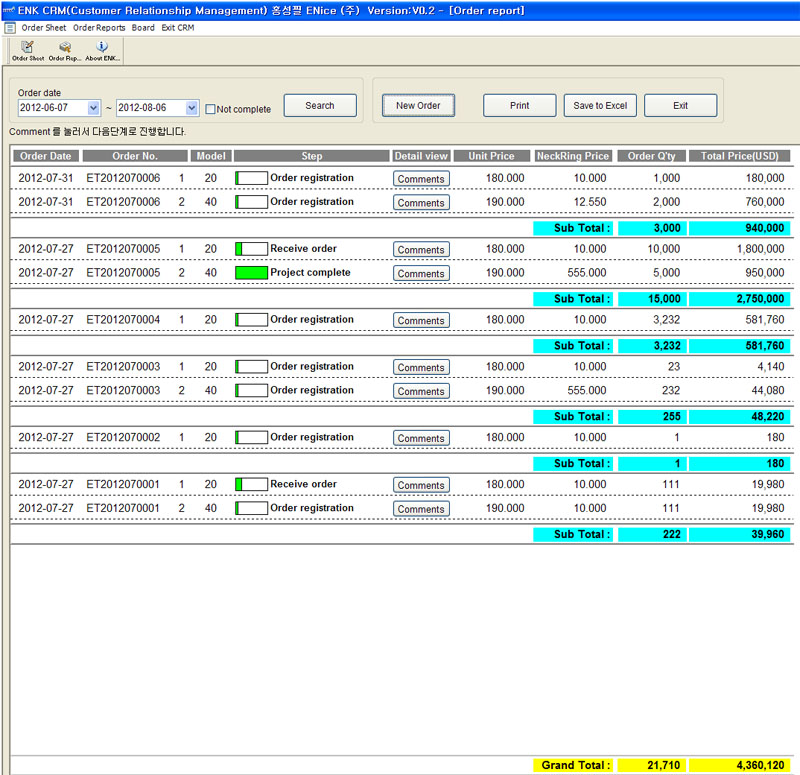Screen dimensions: 800x775
Task: Print the order report
Action: [519, 106]
